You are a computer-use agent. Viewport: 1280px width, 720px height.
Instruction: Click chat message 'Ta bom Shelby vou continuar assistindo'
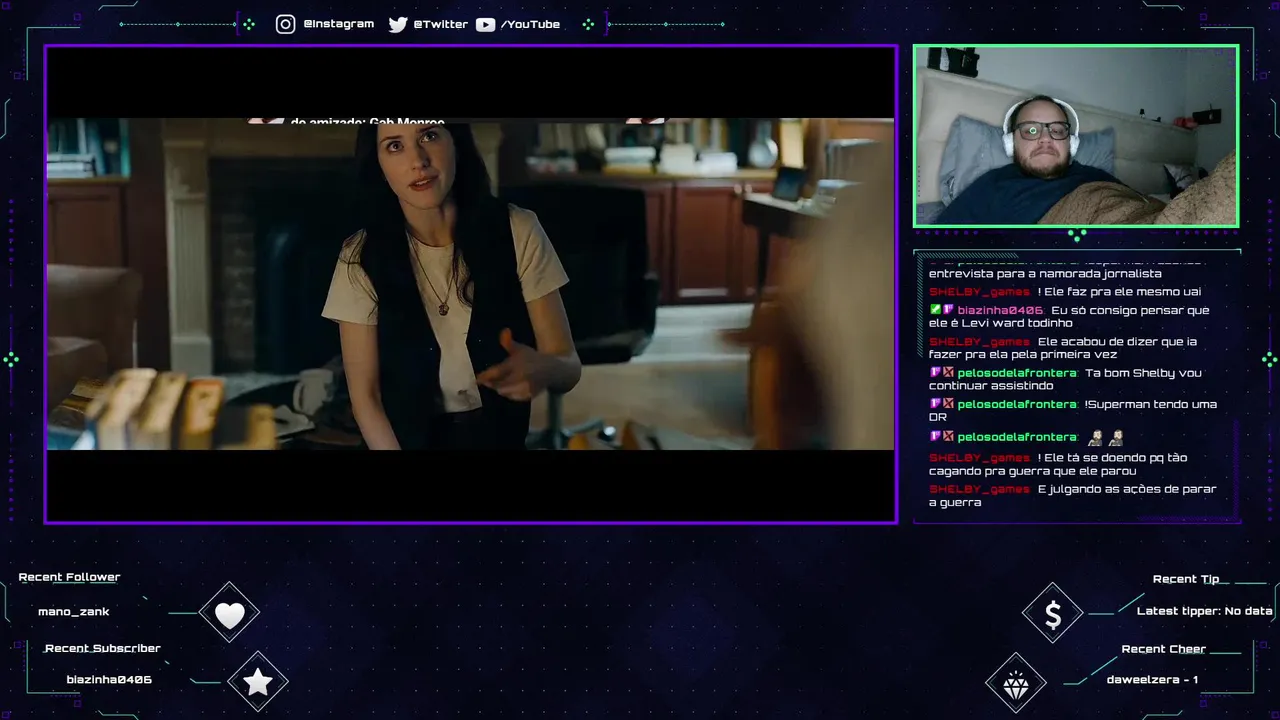coord(1066,379)
